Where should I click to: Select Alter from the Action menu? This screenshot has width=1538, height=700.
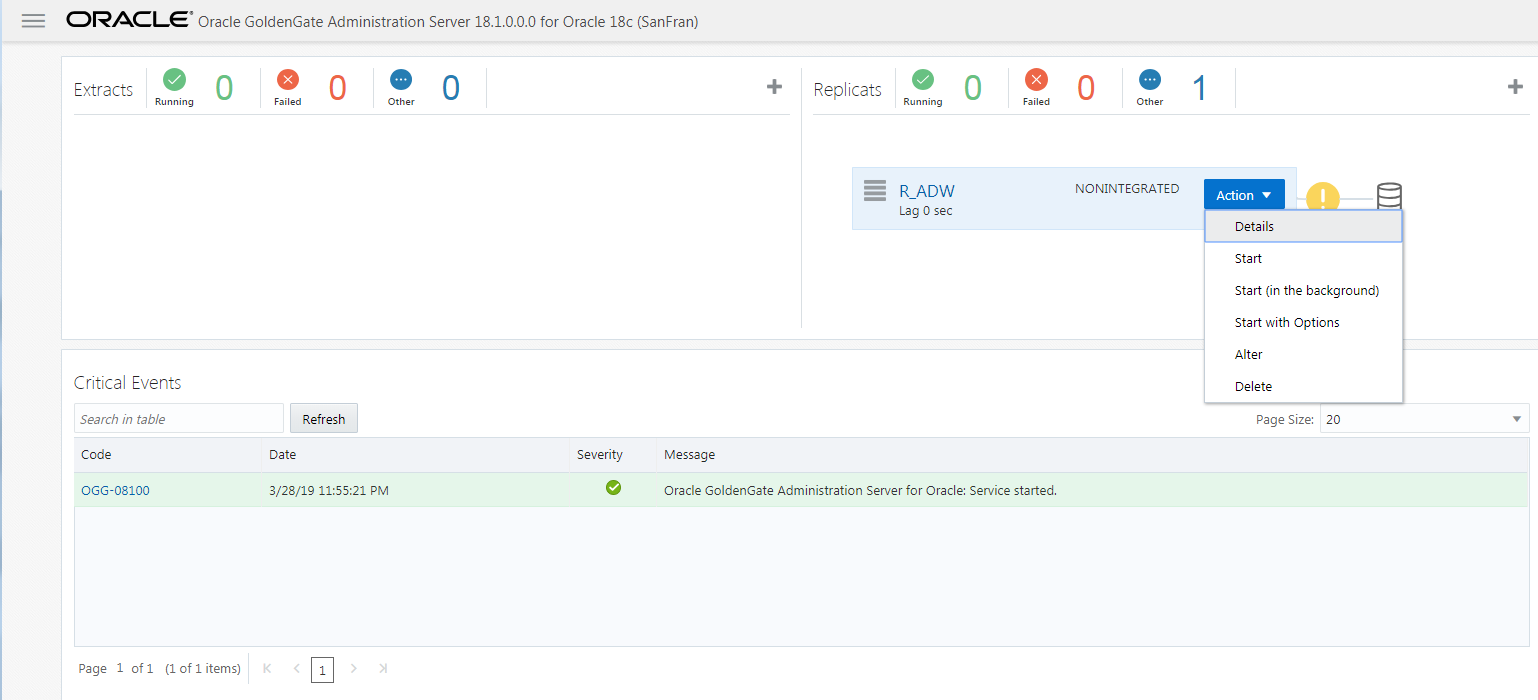coord(1304,354)
